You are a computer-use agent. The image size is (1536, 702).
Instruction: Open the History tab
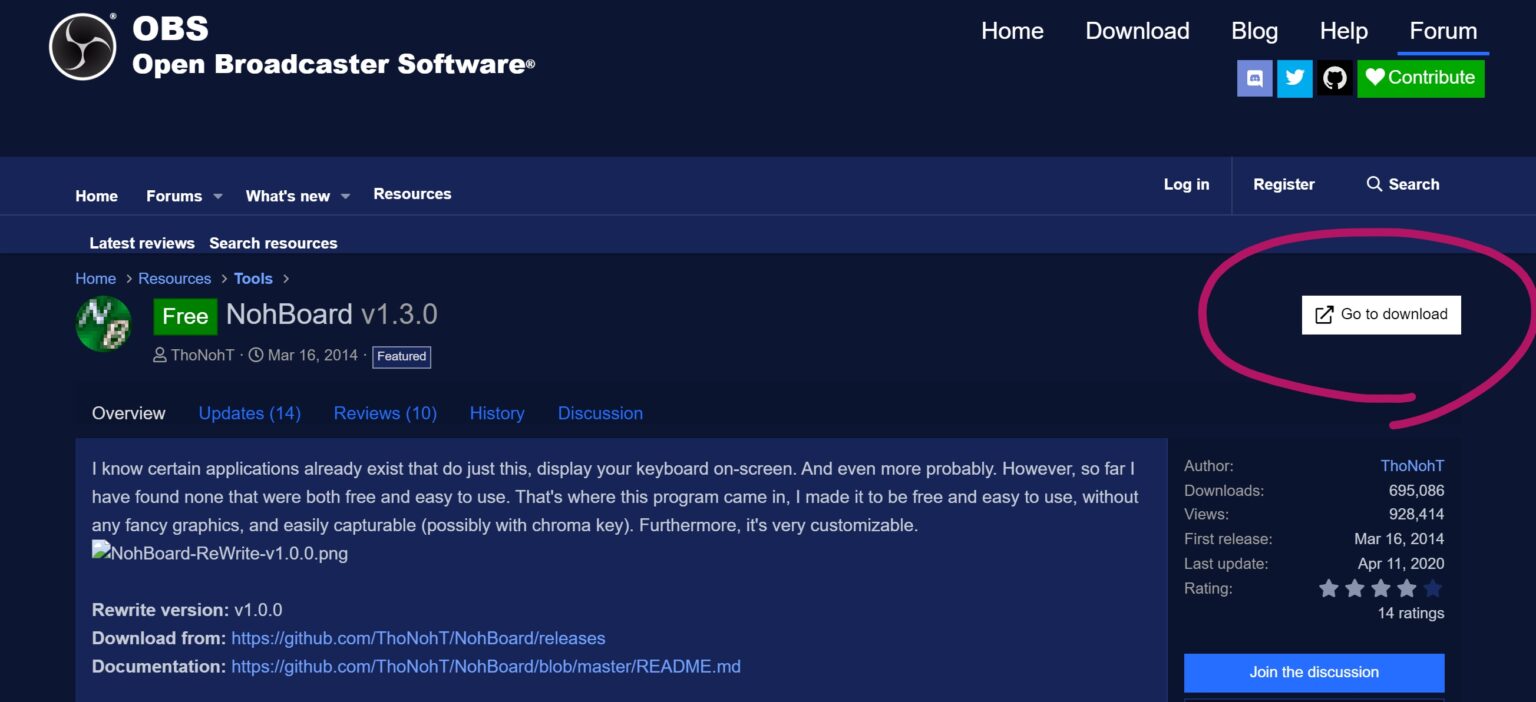[497, 413]
